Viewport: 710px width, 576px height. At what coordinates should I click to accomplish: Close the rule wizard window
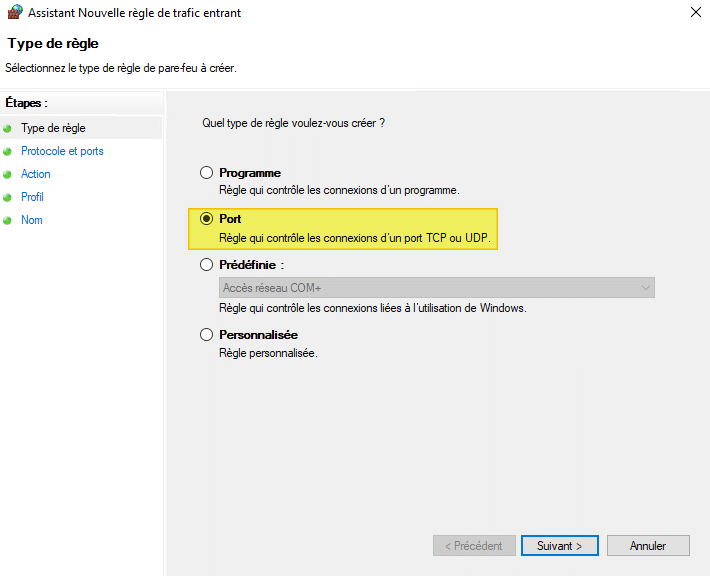point(695,13)
